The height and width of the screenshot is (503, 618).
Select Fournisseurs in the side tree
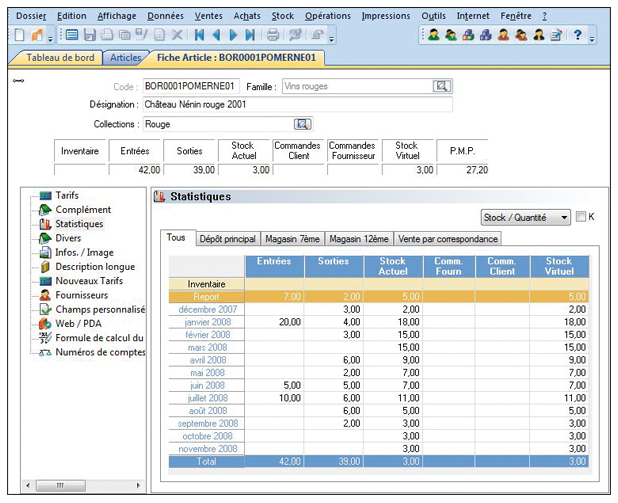click(83, 295)
